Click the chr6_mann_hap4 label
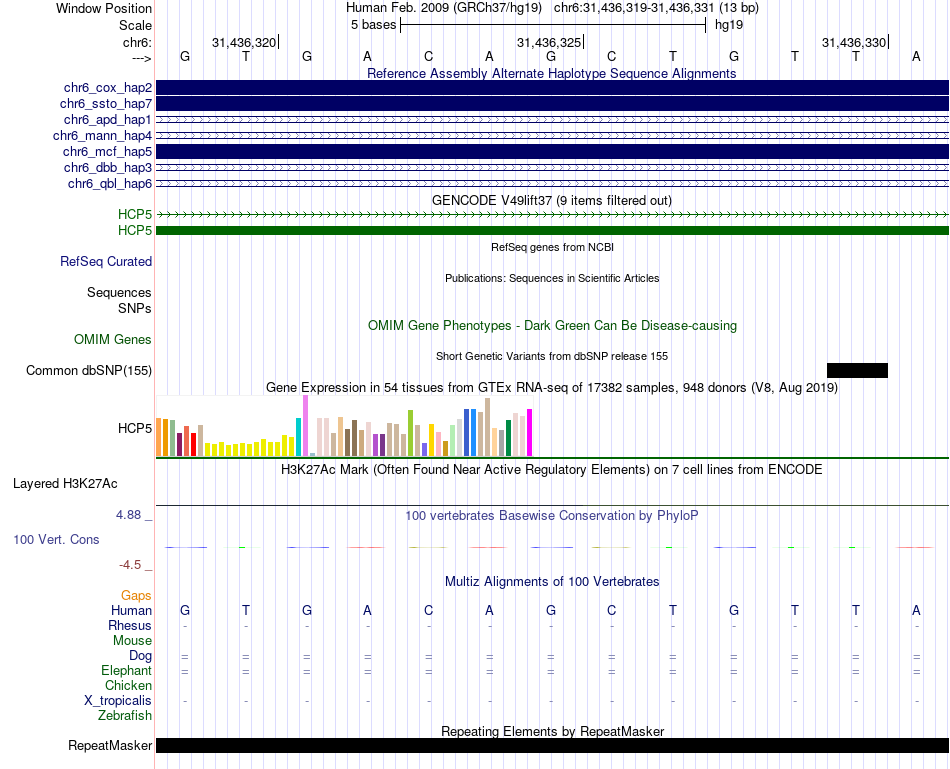Screen dimensions: 950x769 [x=102, y=136]
